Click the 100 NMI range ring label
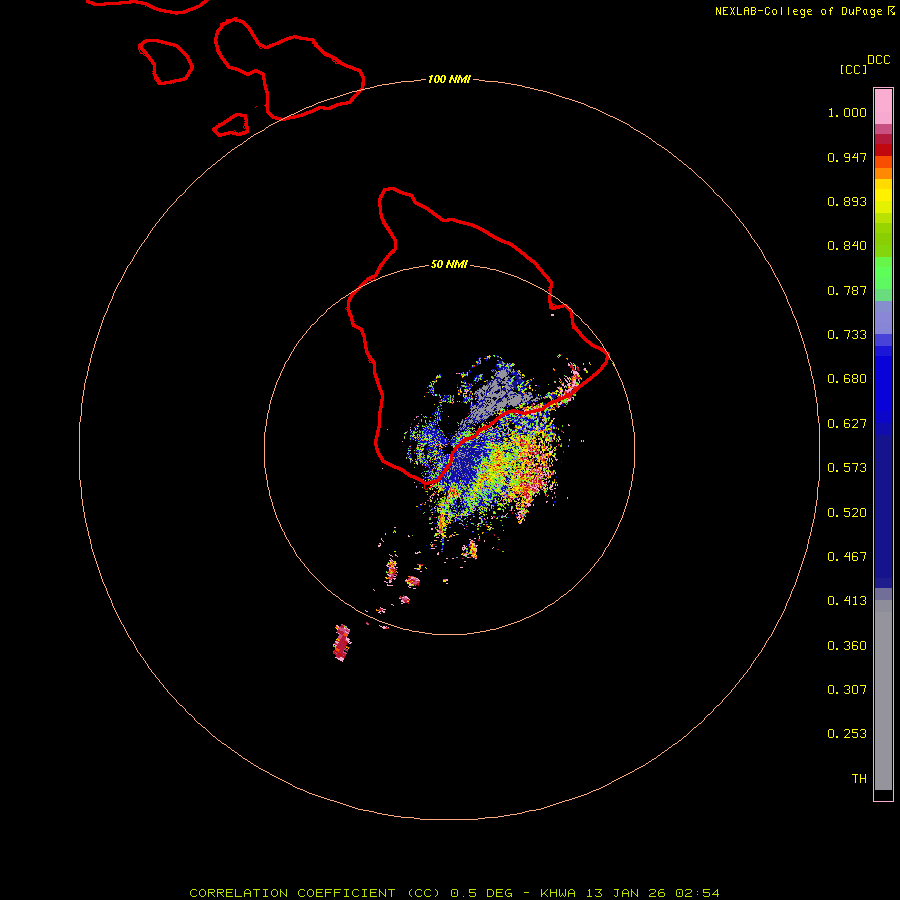Screen dimensions: 900x900 click(449, 79)
